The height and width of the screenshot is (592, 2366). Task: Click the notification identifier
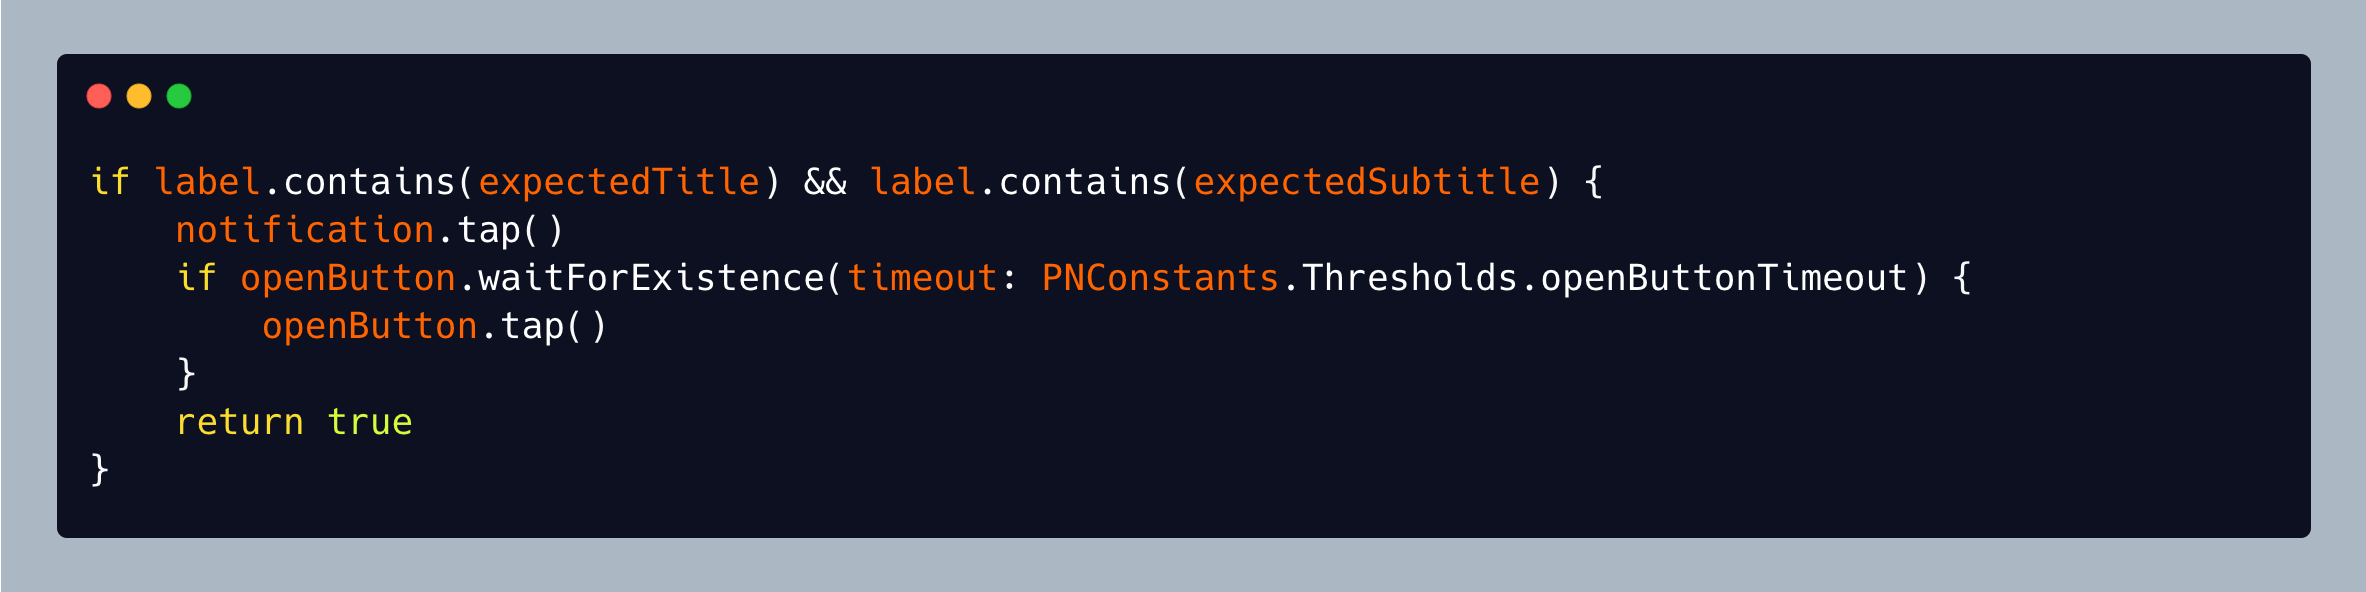tap(305, 230)
